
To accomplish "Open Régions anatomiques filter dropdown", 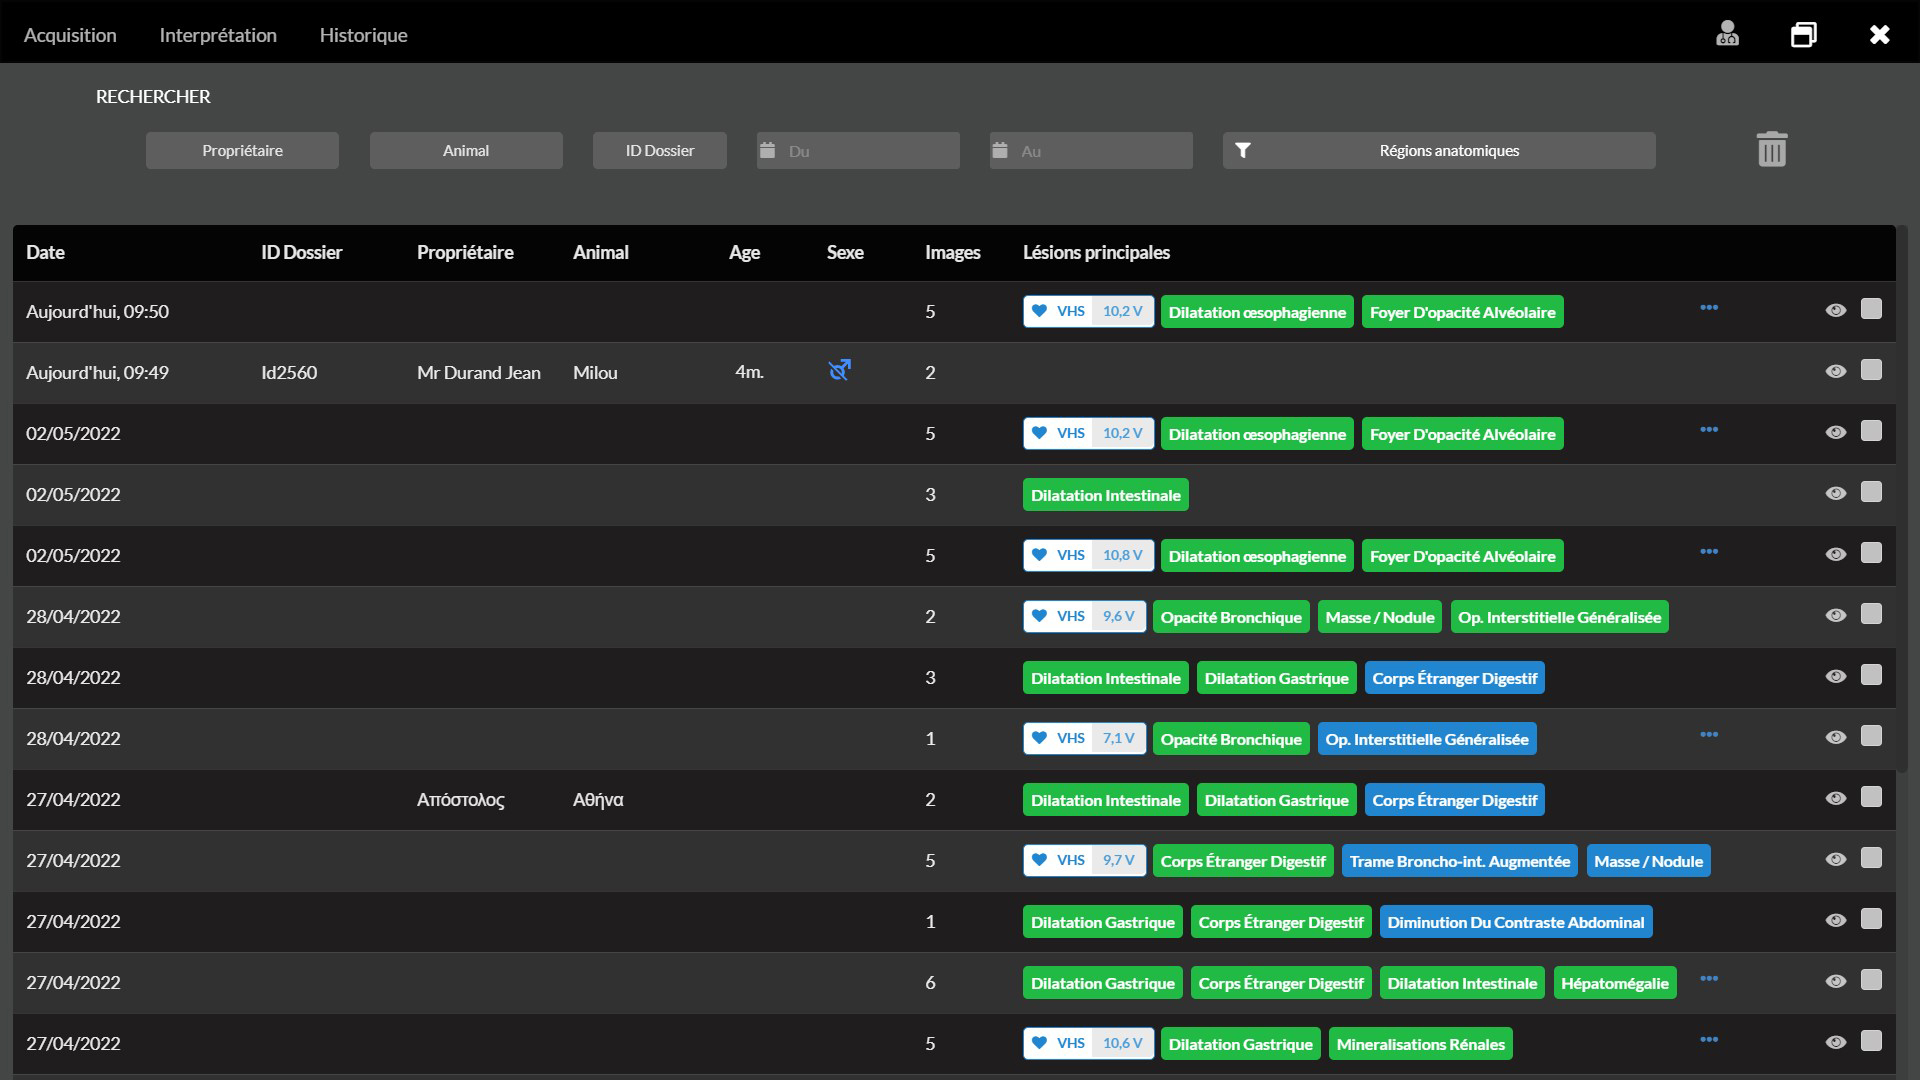I will pyautogui.click(x=1439, y=150).
